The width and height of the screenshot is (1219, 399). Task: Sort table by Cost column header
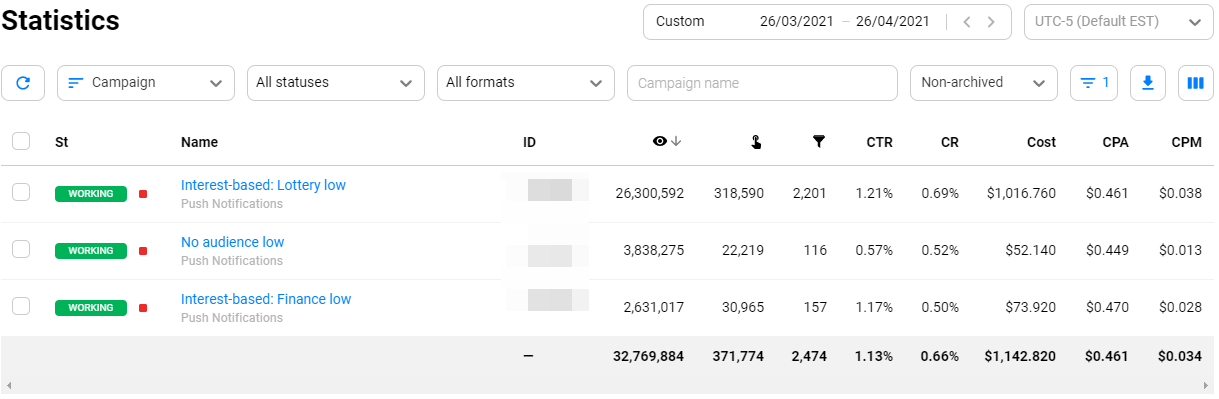(x=1041, y=142)
